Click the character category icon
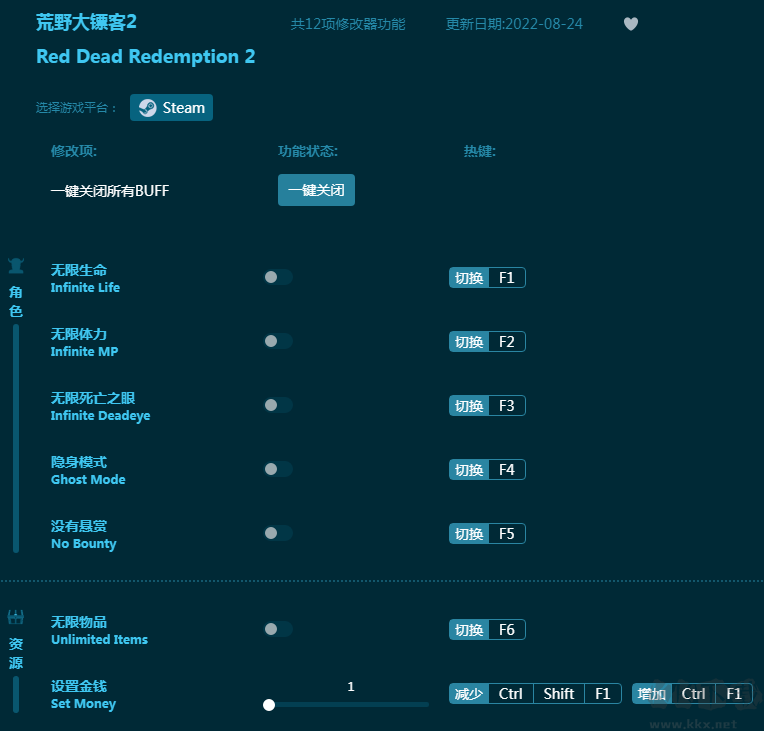This screenshot has width=764, height=731. click(x=16, y=266)
